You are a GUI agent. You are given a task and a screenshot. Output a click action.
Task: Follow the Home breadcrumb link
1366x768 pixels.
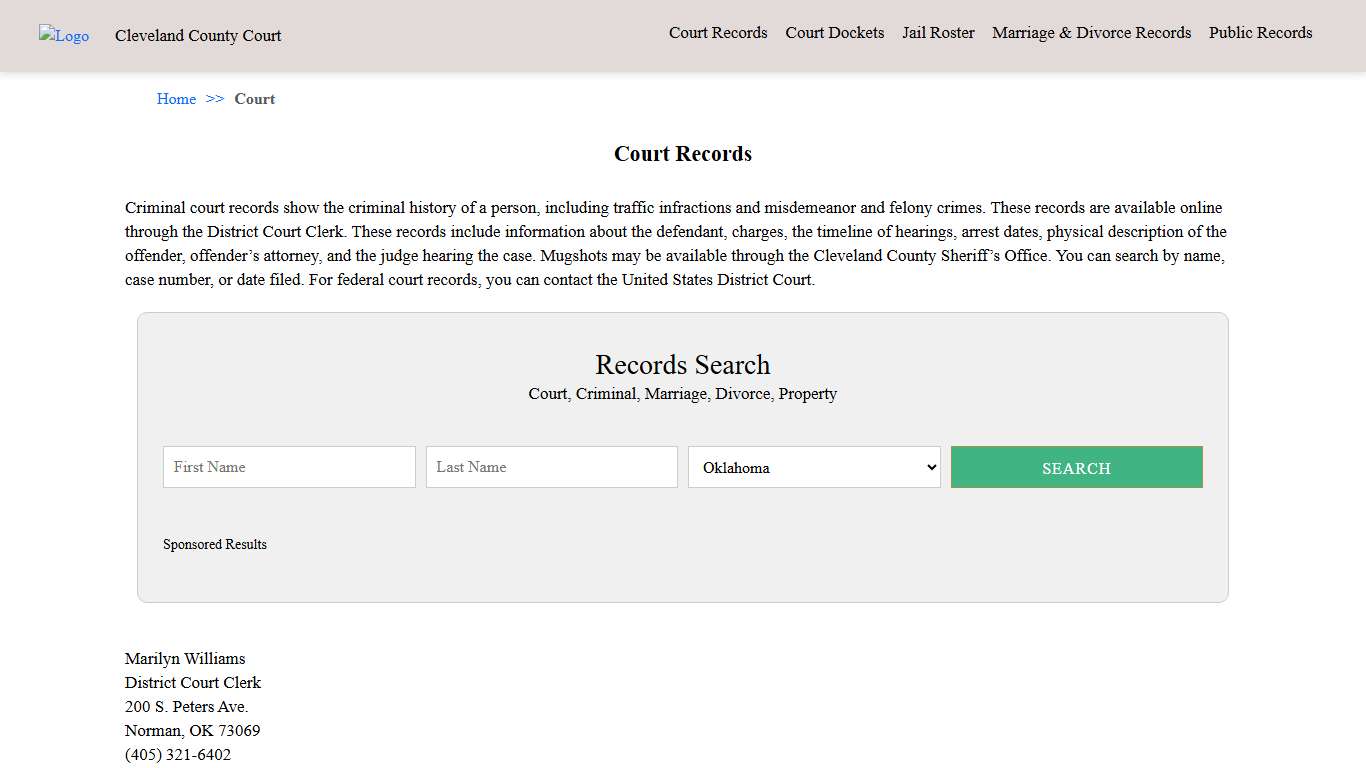[176, 99]
